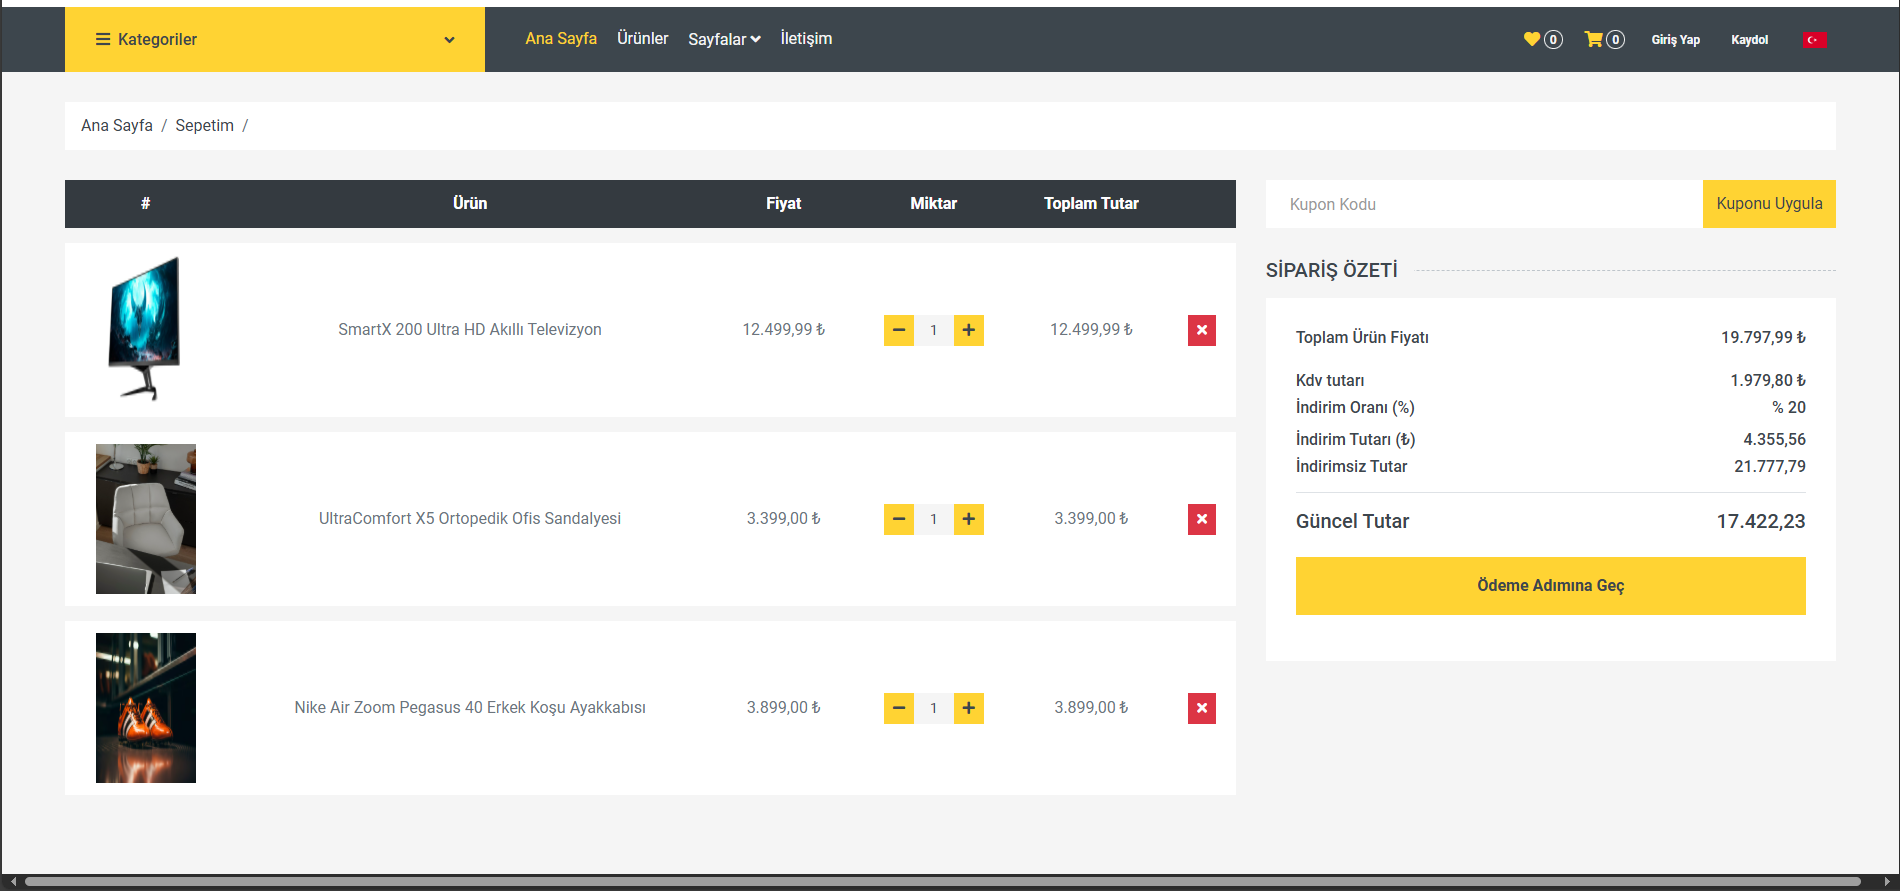Increase UltraComfort X5 chair quantity

pos(968,519)
